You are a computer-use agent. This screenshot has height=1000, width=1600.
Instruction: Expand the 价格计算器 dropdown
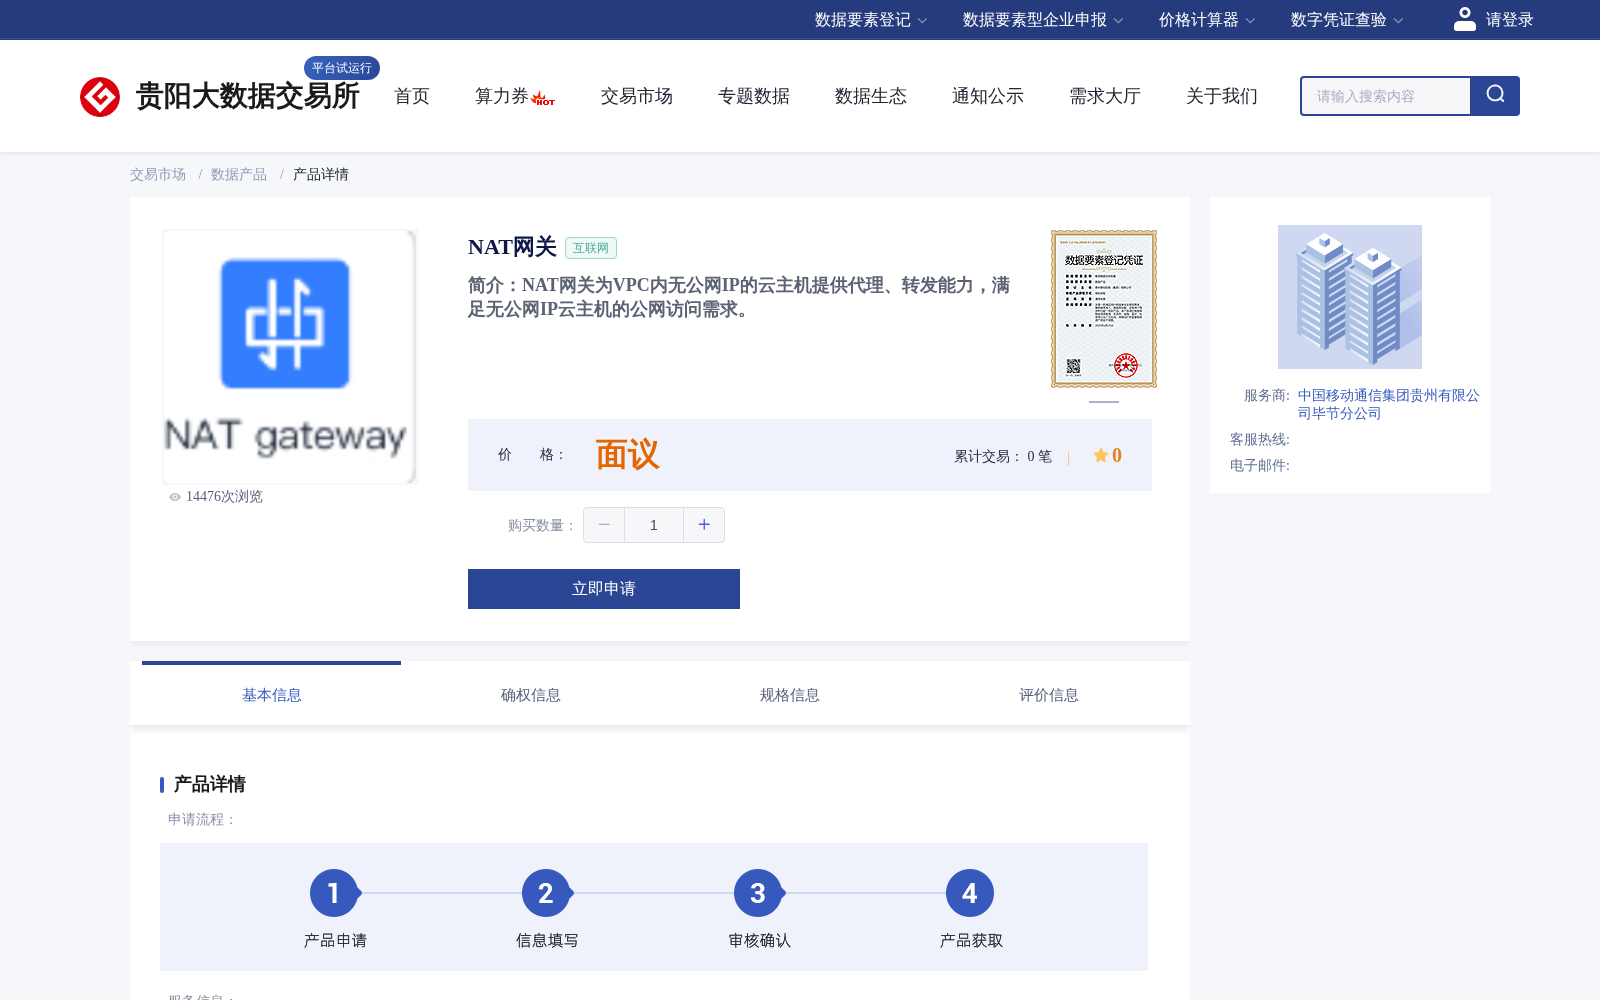coord(1207,20)
